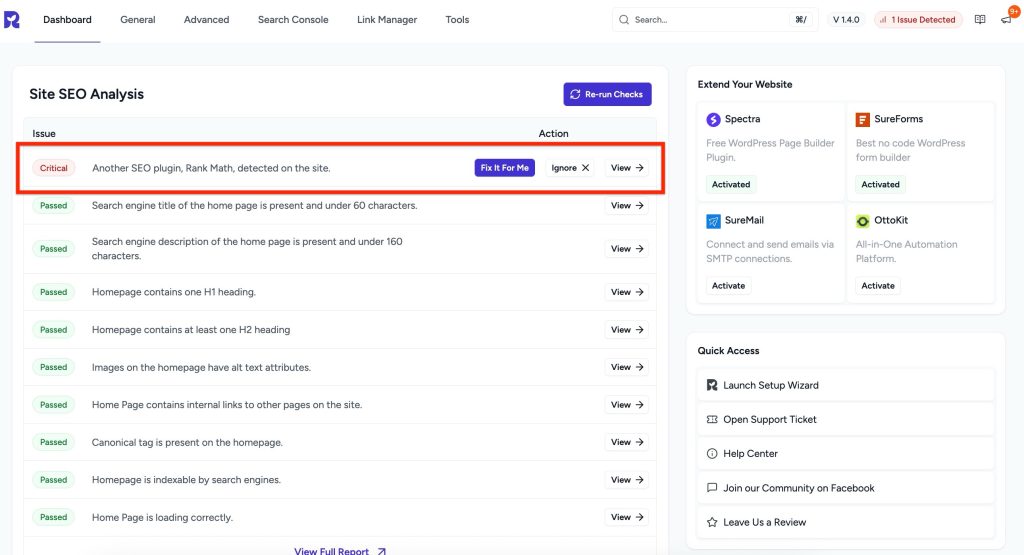Image resolution: width=1024 pixels, height=555 pixels.
Task: View details for the H1 heading check
Action: click(x=627, y=292)
